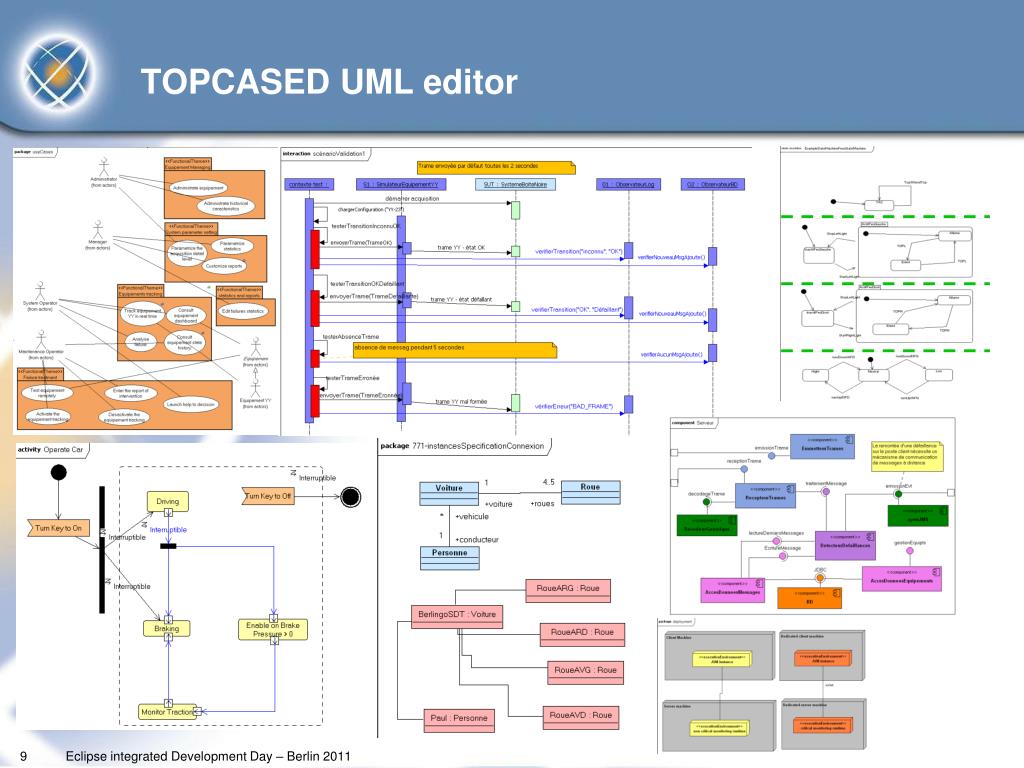Click the Manager actor stick figure
The width and height of the screenshot is (1024, 768).
98,230
